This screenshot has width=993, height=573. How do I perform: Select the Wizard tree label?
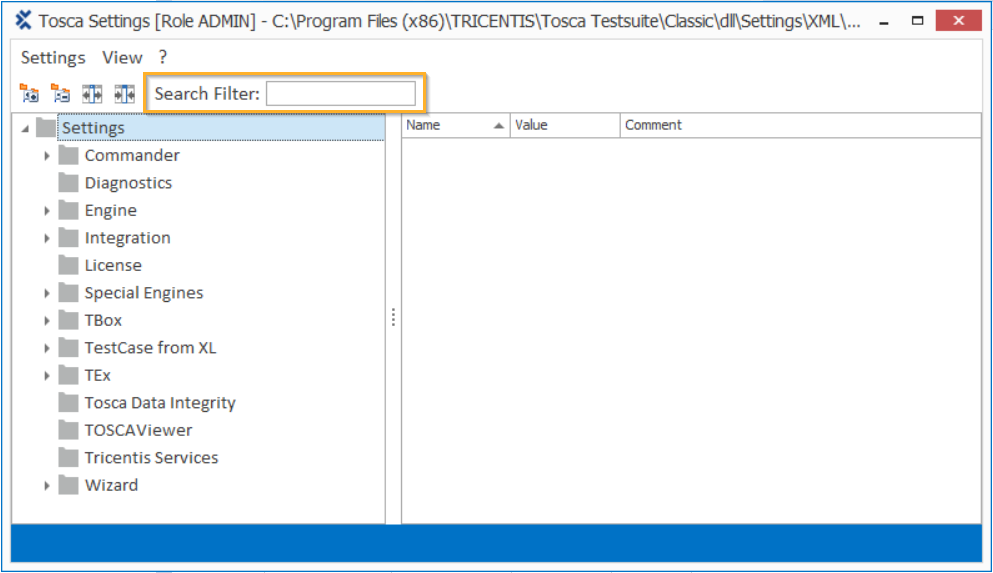tap(111, 485)
